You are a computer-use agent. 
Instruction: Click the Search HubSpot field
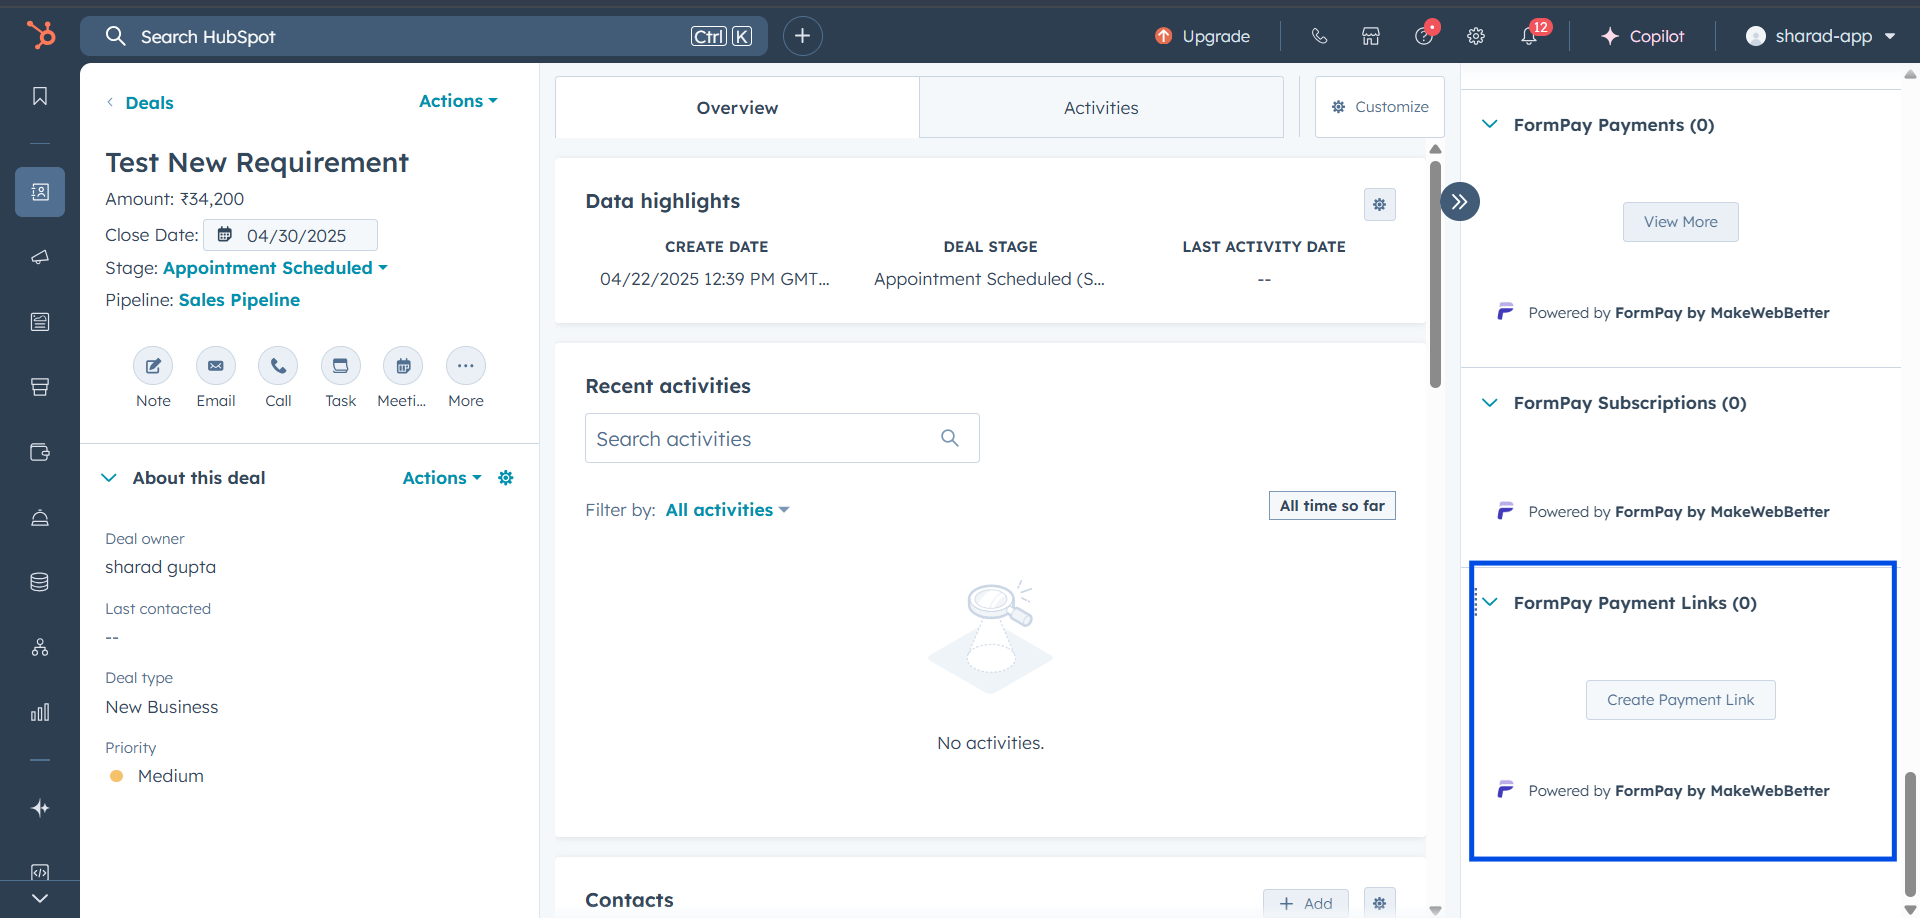(424, 36)
